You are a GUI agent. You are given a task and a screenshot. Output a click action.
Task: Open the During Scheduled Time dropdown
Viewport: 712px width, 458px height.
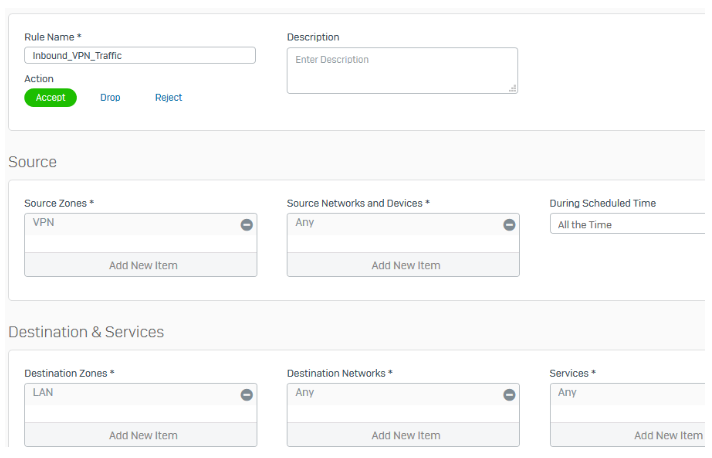pyautogui.click(x=628, y=225)
